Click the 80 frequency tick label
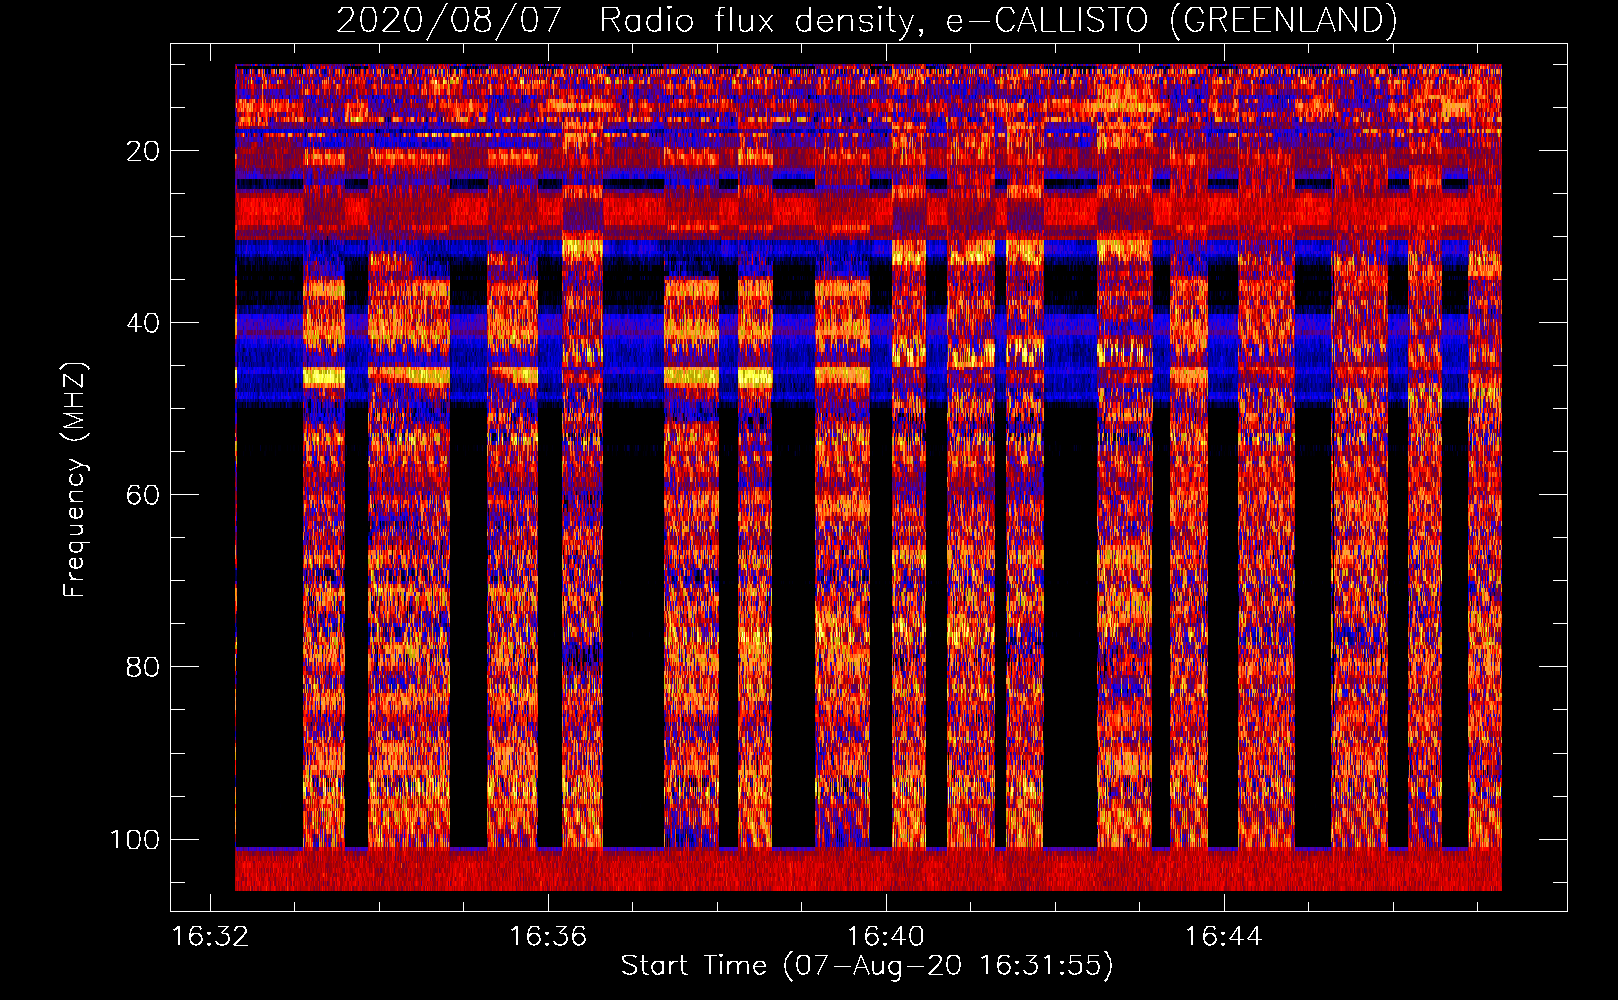Viewport: 1618px width, 1000px height. click(x=143, y=667)
